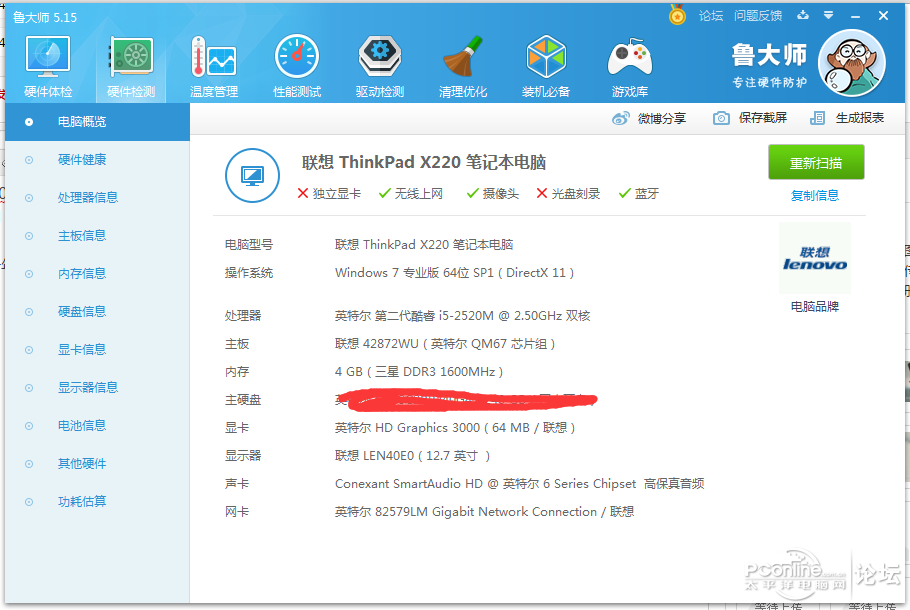
Task: Launch 性能测试 performance test
Action: (297, 66)
